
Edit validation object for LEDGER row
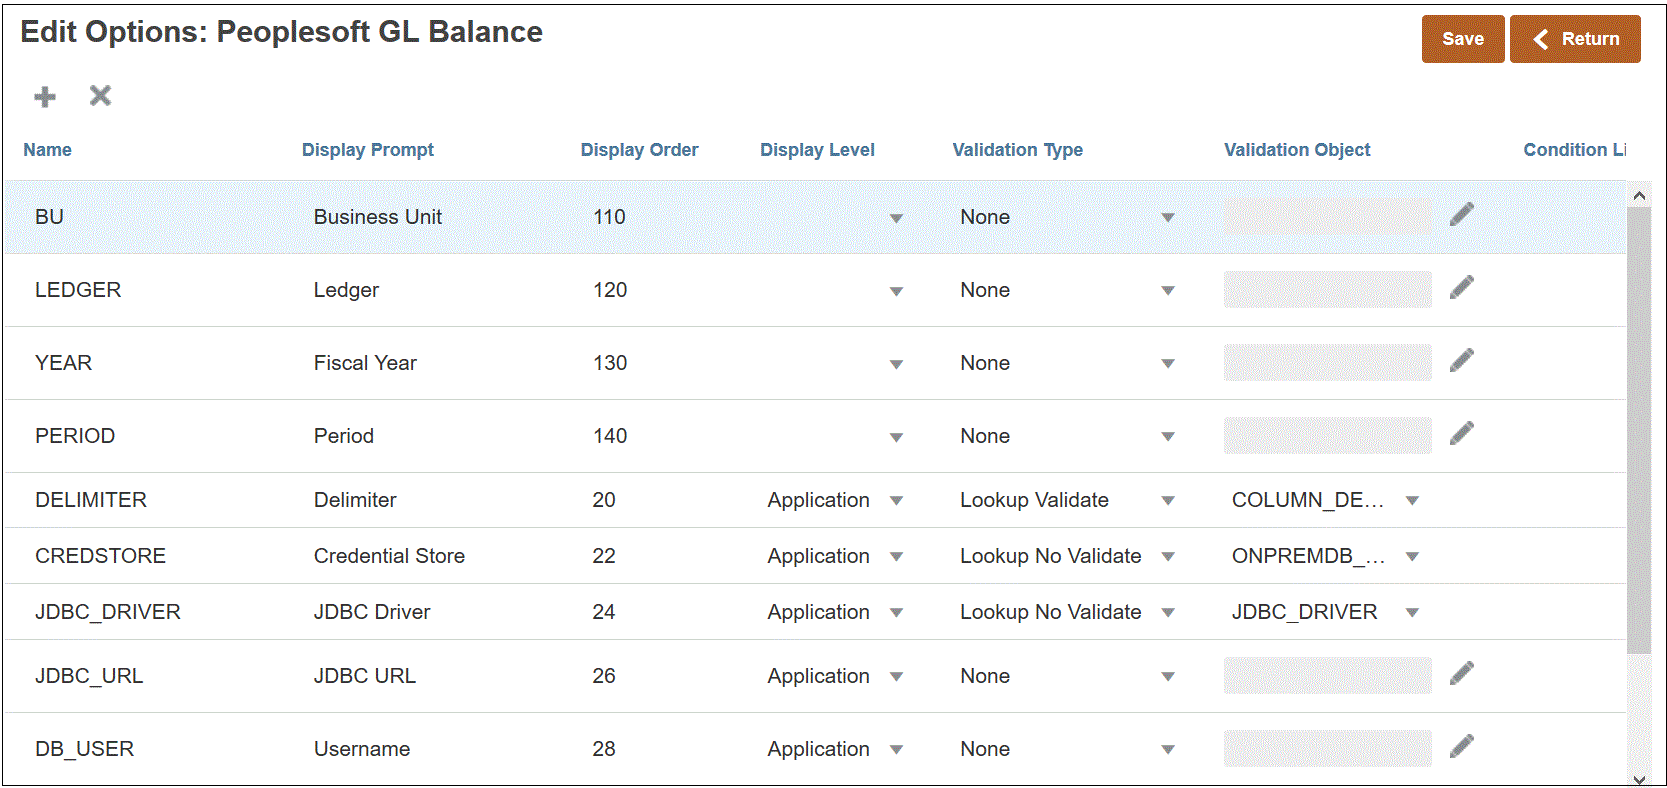point(1461,288)
